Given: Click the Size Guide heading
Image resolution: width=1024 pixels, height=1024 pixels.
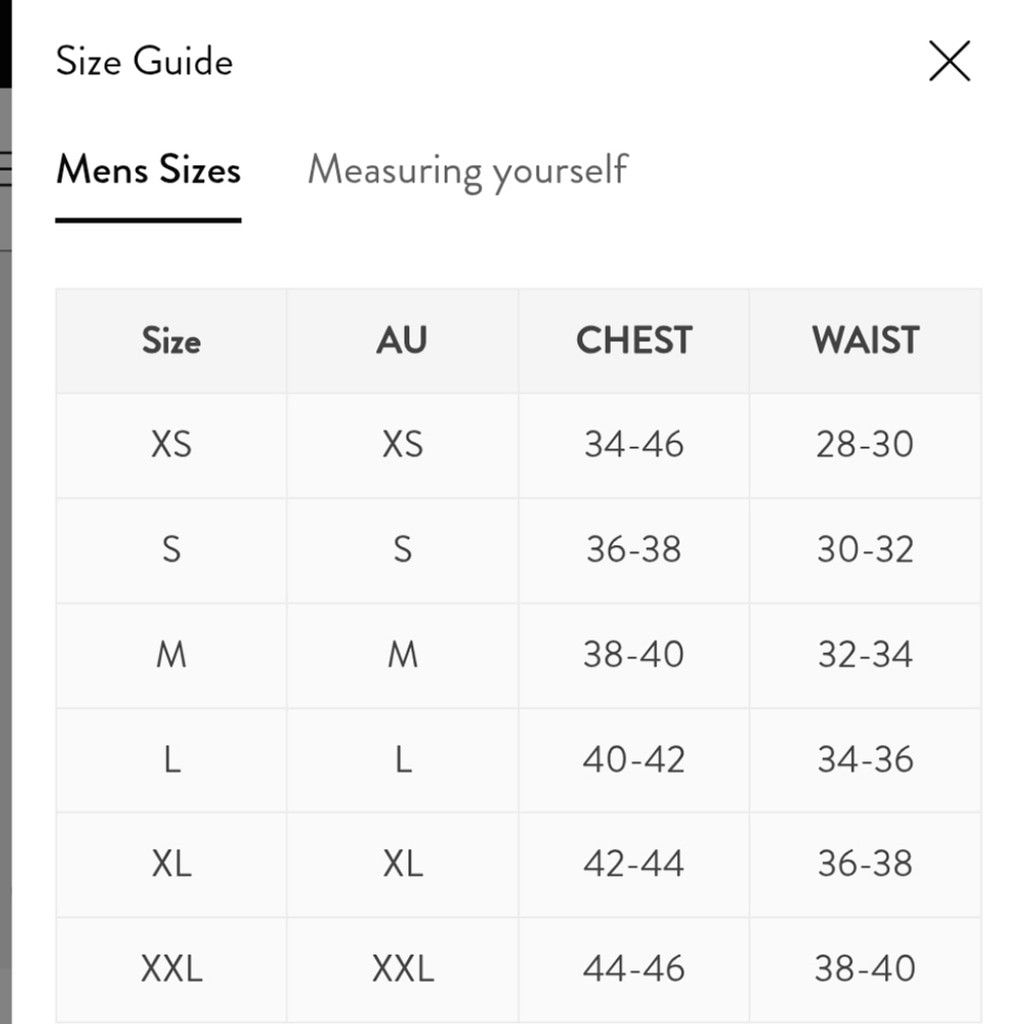Looking at the screenshot, I should [144, 61].
